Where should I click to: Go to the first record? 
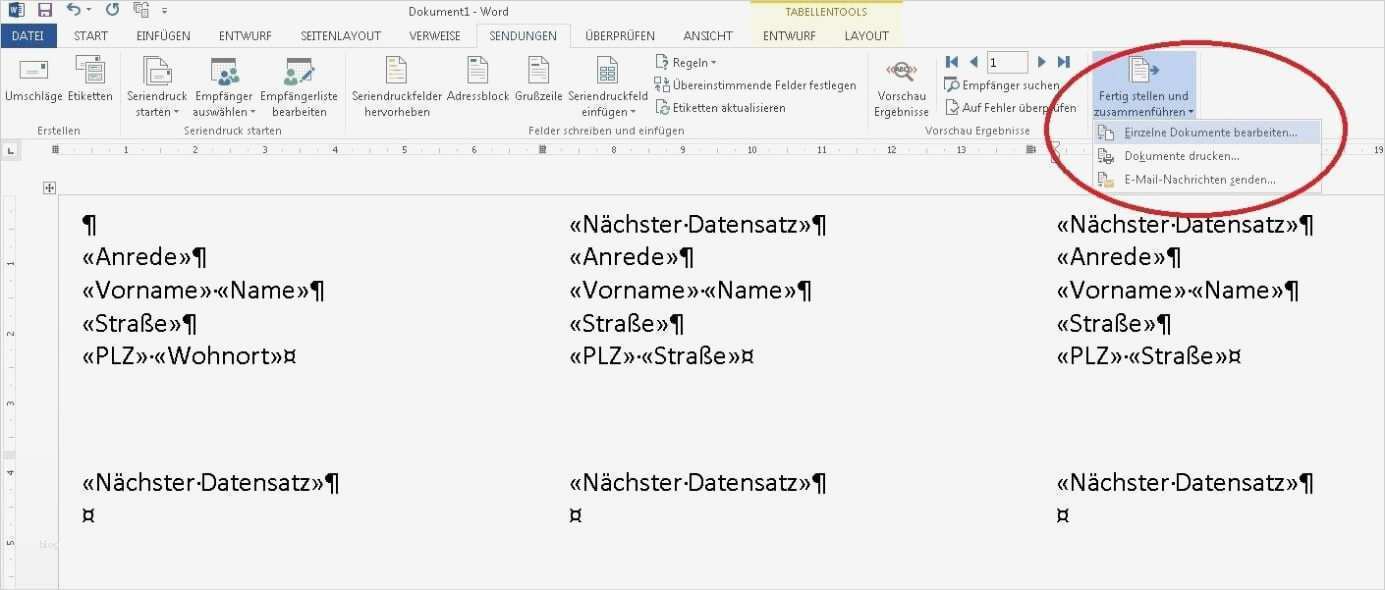(x=951, y=62)
